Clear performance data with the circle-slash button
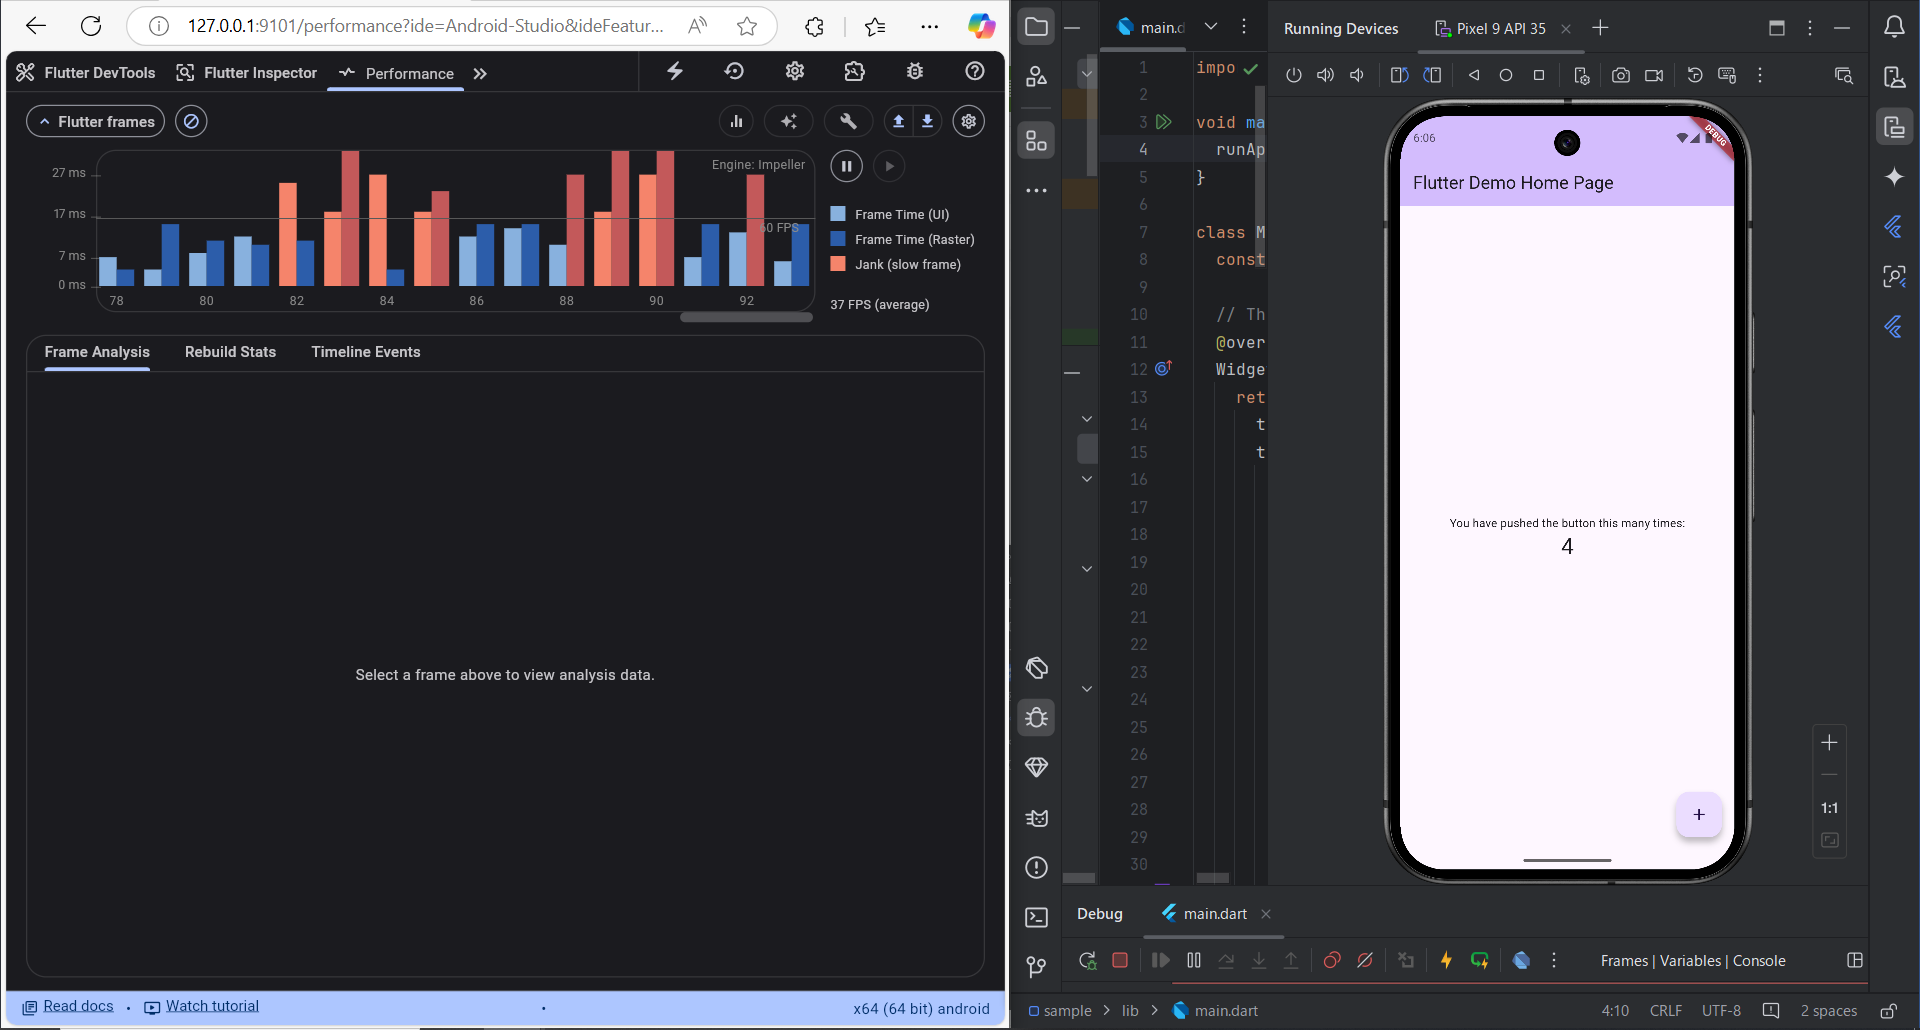 tap(191, 121)
